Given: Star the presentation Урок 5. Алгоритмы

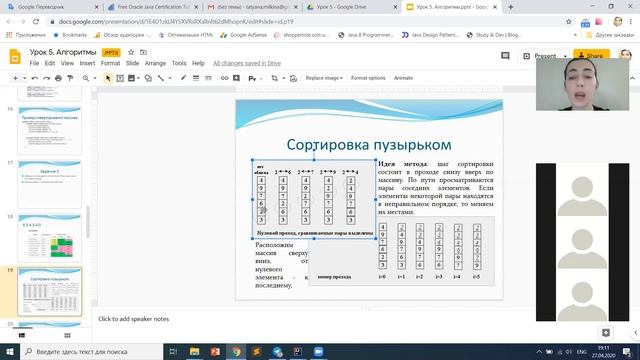Looking at the screenshot, I should click(x=131, y=52).
